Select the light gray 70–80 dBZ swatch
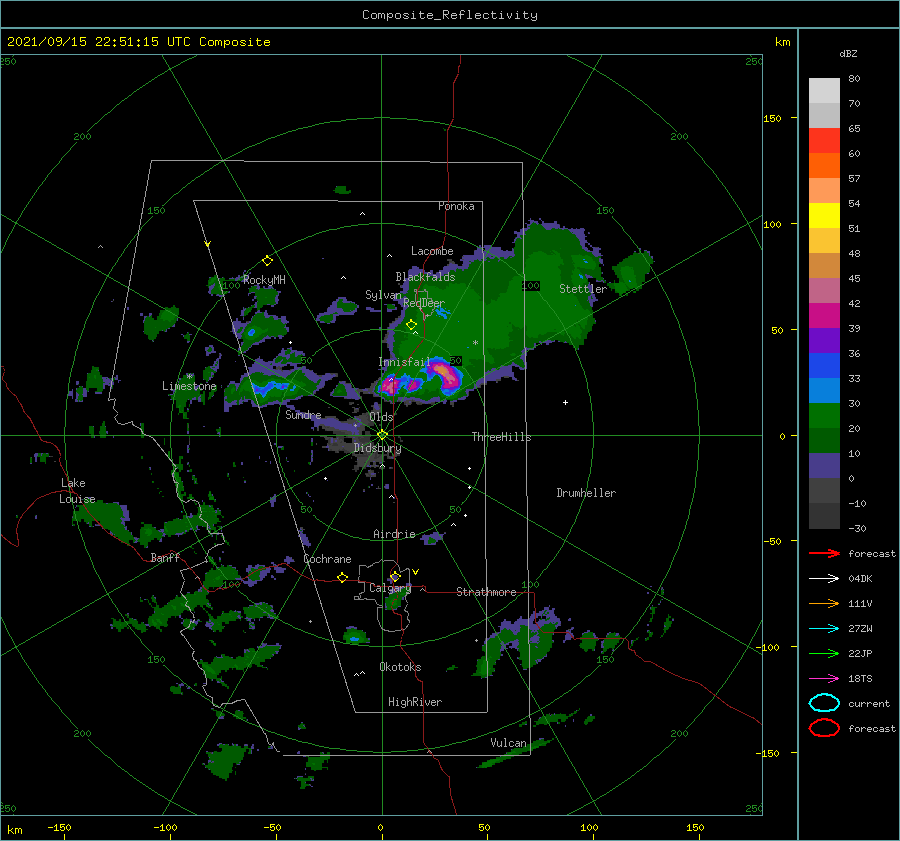This screenshot has height=841, width=900. point(824,91)
